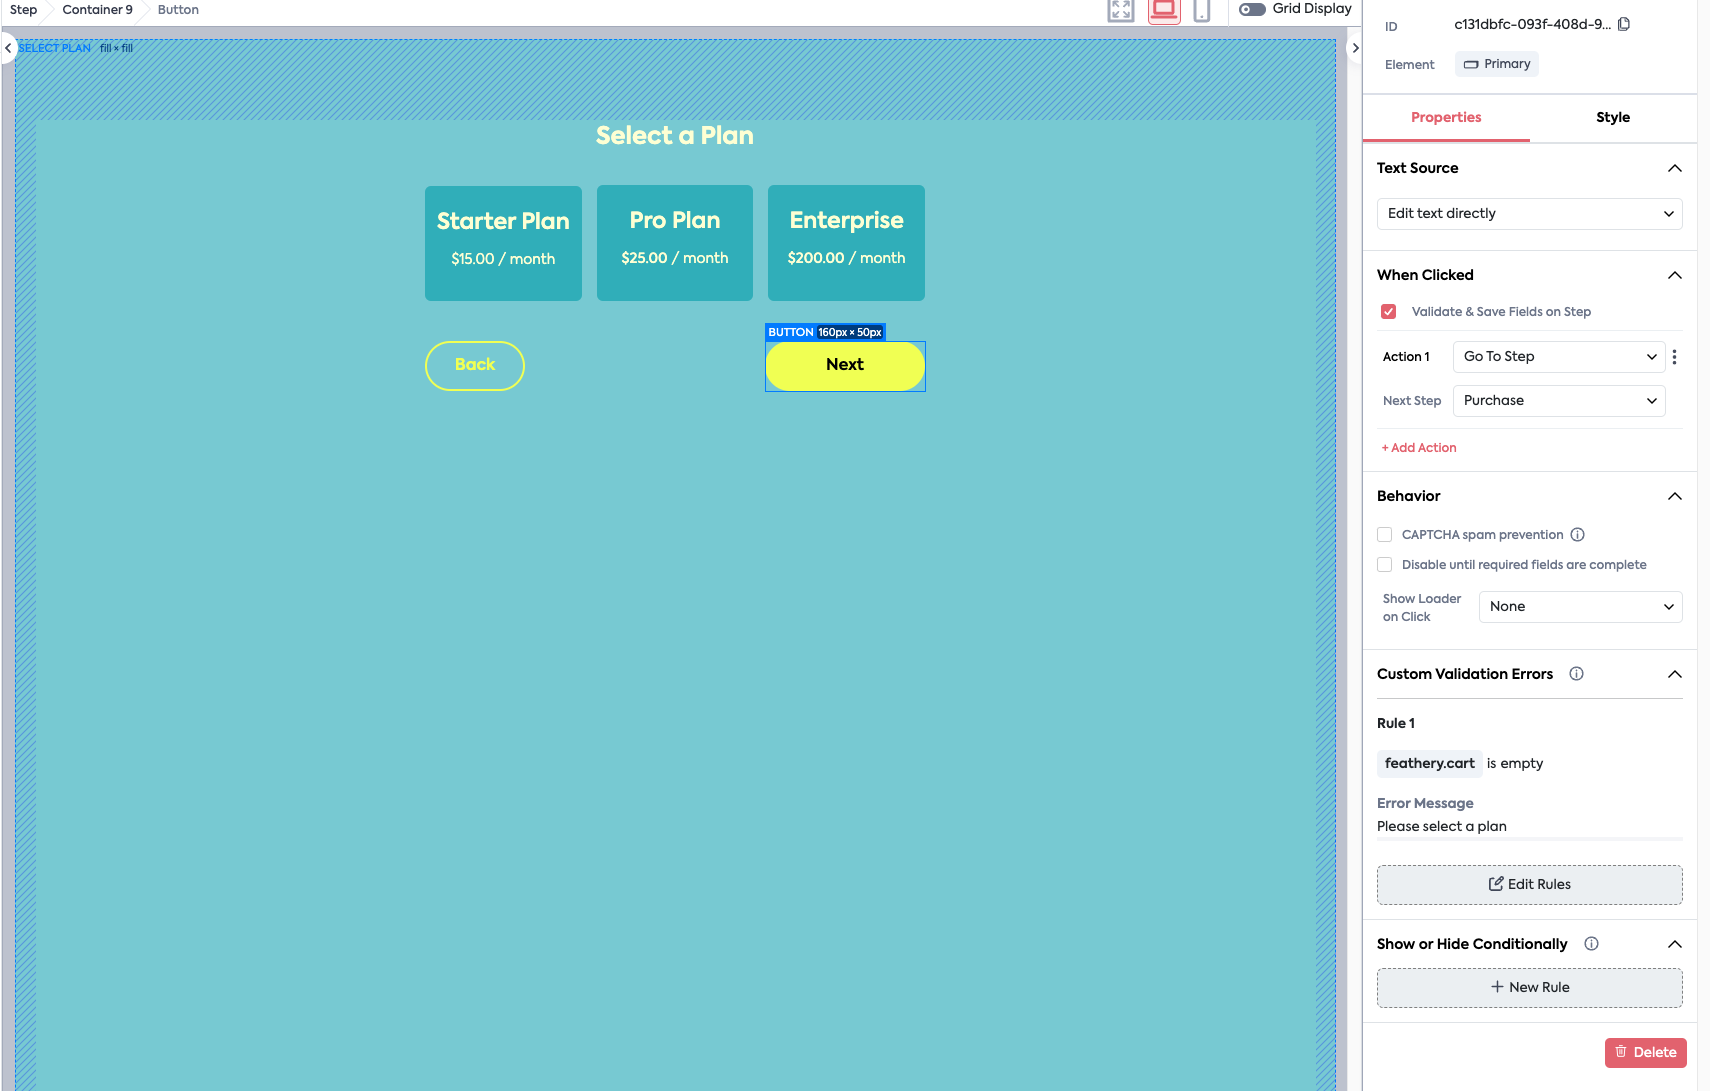The image size is (1710, 1091).
Task: Click the Edit Rules button
Action: click(x=1529, y=885)
